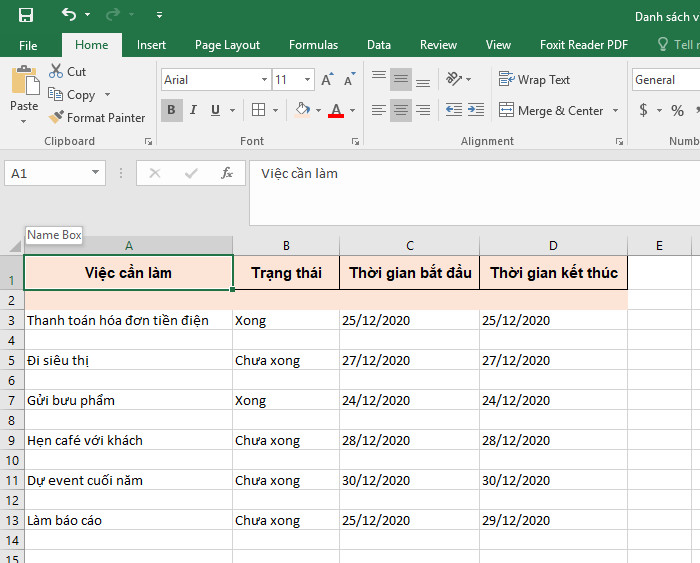Click Tell me lightbulb icon
Screen dimensions: 700x563
pyautogui.click(x=663, y=44)
